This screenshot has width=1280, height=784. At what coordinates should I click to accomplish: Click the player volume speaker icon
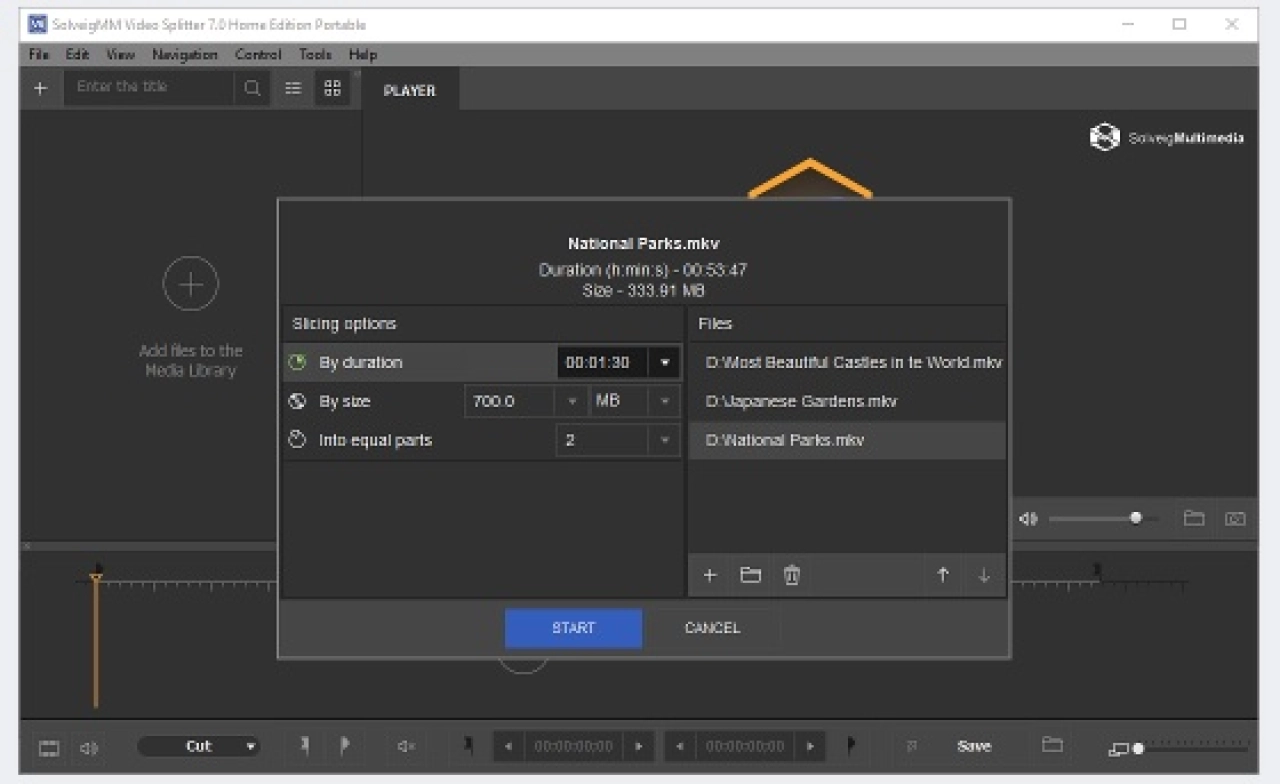1028,519
